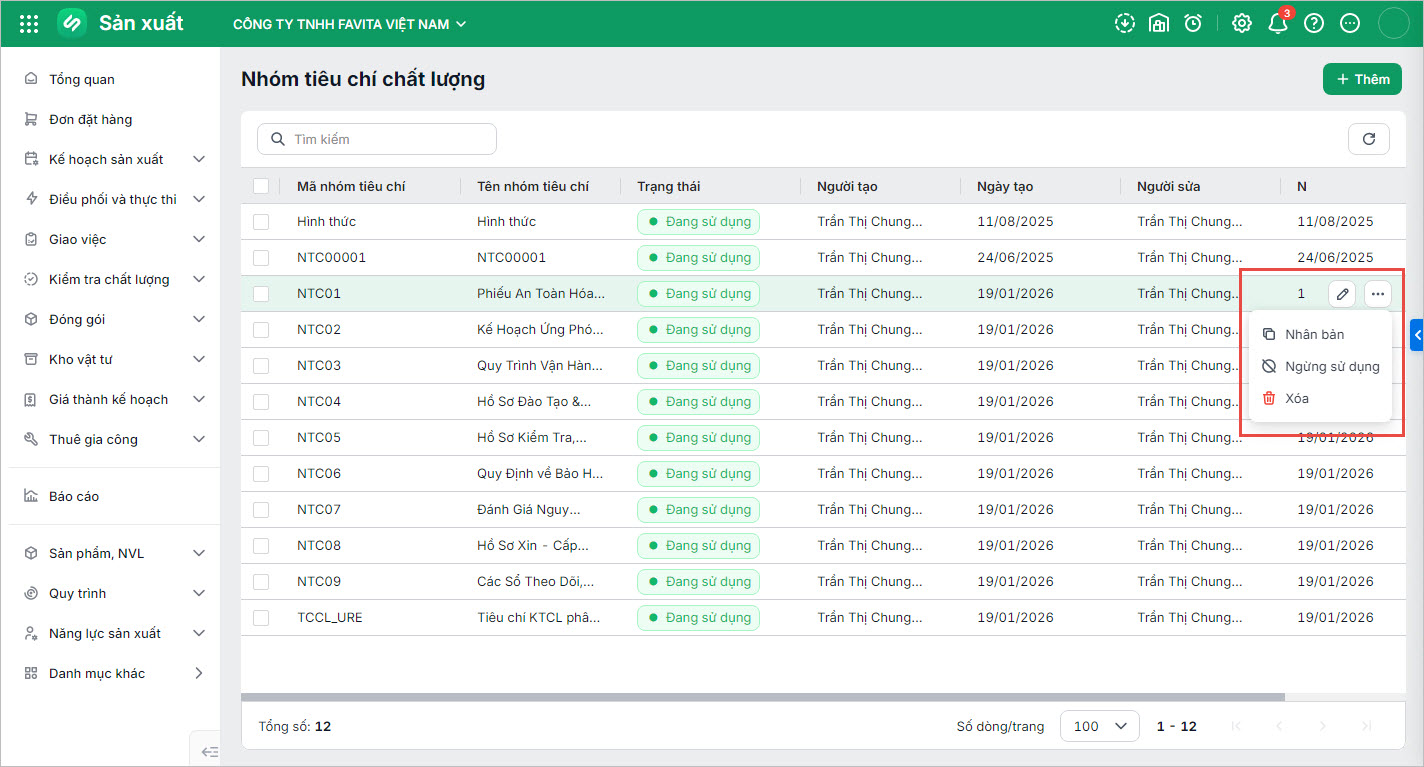Viewport: 1424px width, 767px height.
Task: Click the NTC06 code cell
Action: (319, 474)
